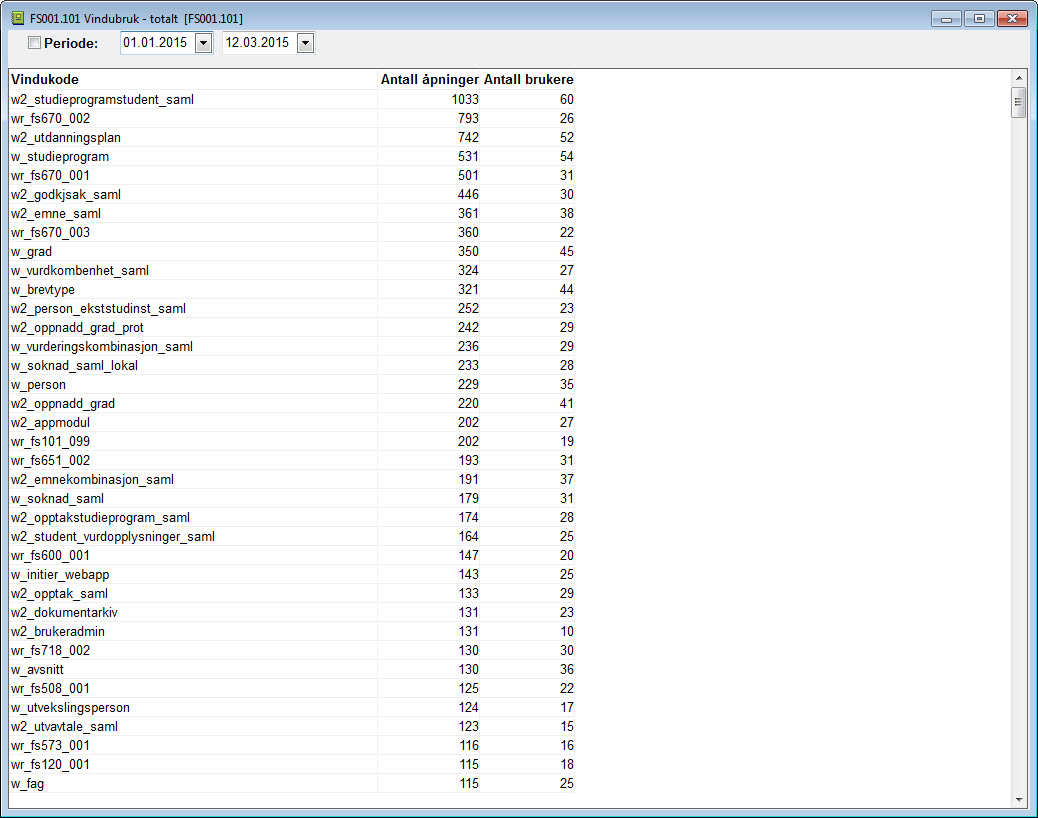Select row w2_studieprogramstudent_saml

[x=292, y=99]
